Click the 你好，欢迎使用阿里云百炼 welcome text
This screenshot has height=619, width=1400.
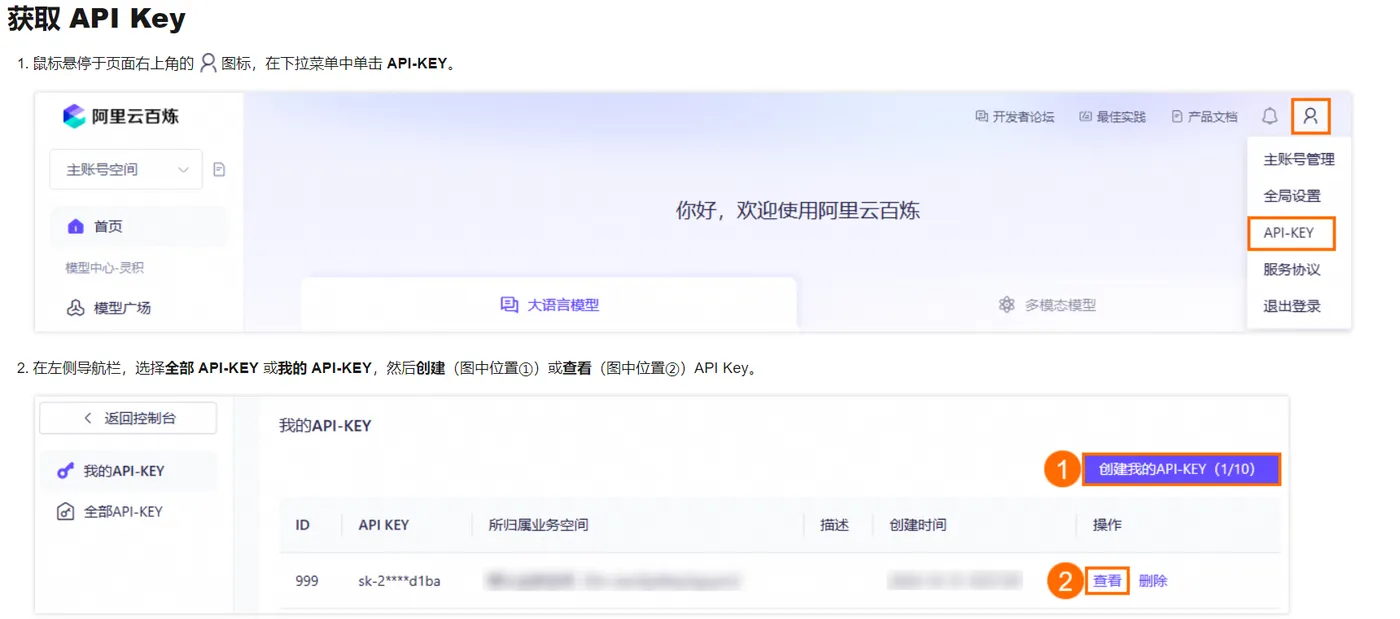797,211
